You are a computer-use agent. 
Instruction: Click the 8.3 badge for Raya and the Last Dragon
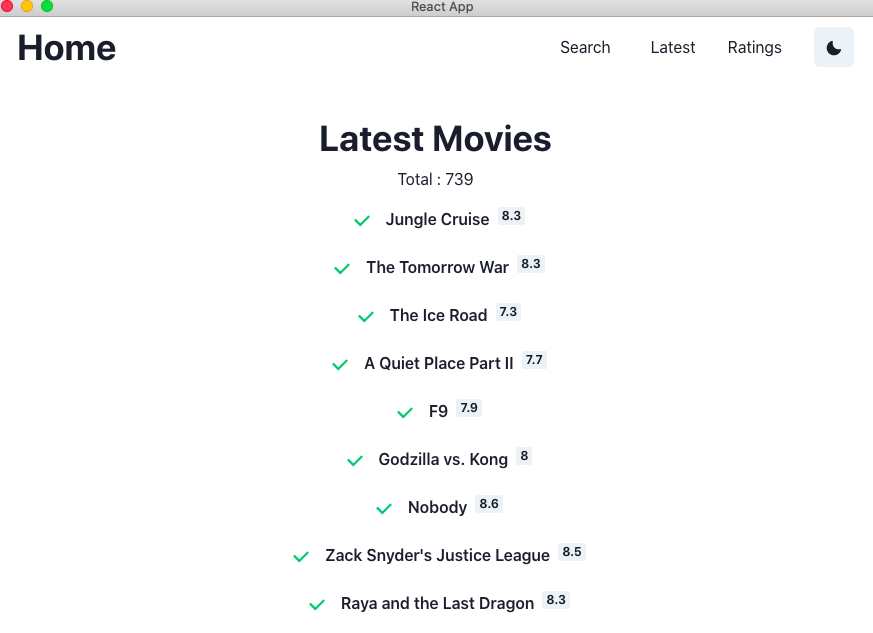pos(556,600)
